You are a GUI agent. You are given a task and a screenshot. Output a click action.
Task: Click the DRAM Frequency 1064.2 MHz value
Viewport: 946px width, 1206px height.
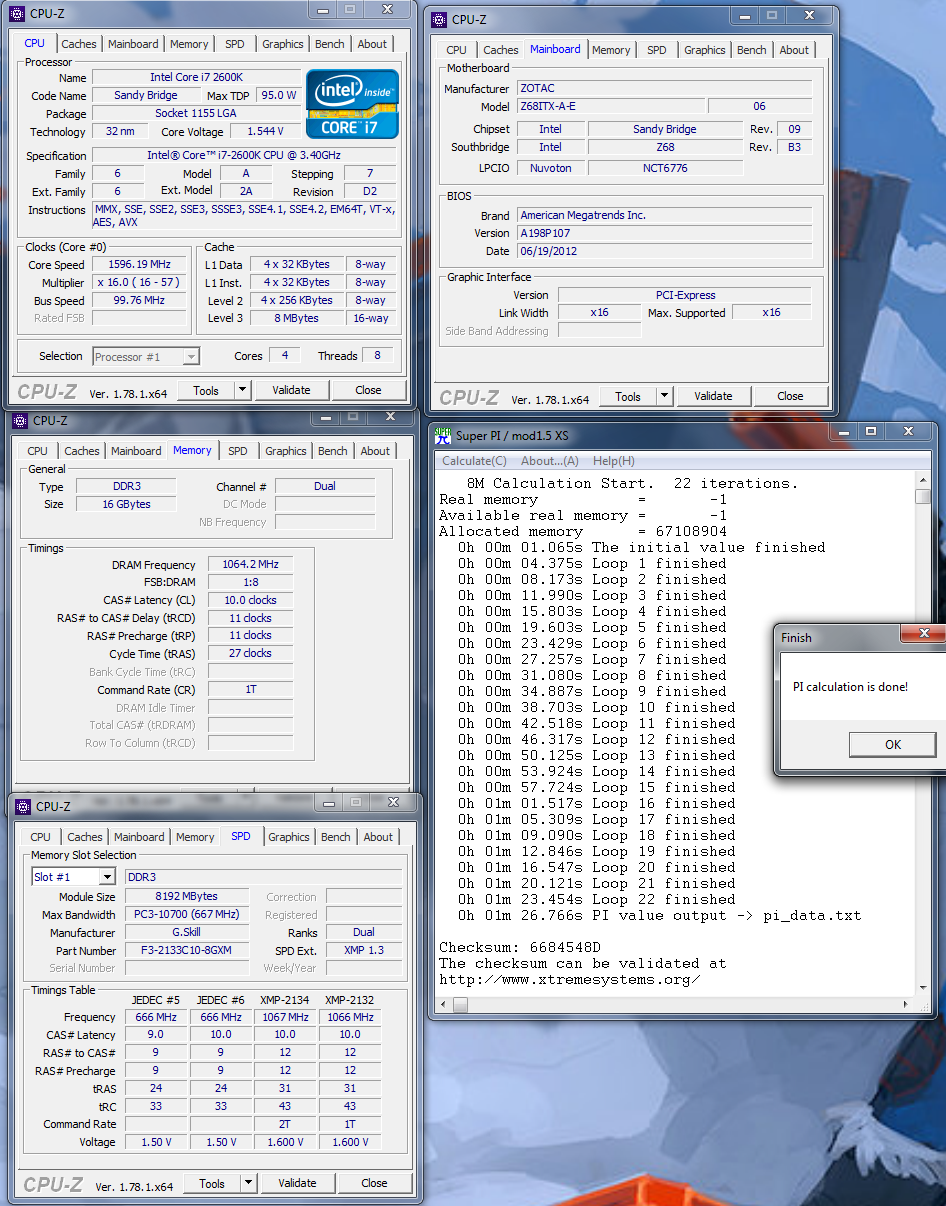click(x=250, y=565)
